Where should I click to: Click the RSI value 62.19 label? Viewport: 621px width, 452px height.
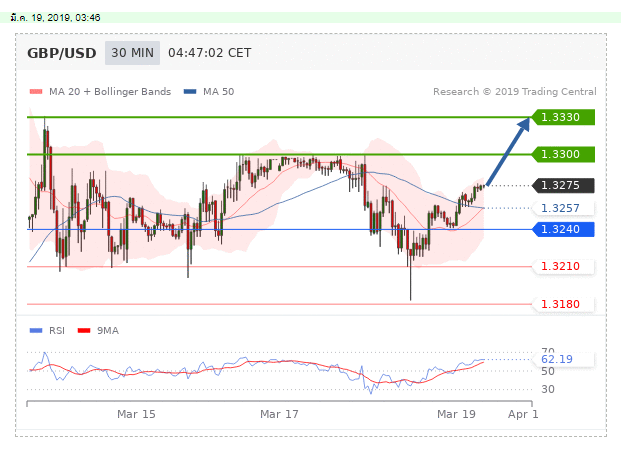[x=563, y=359]
